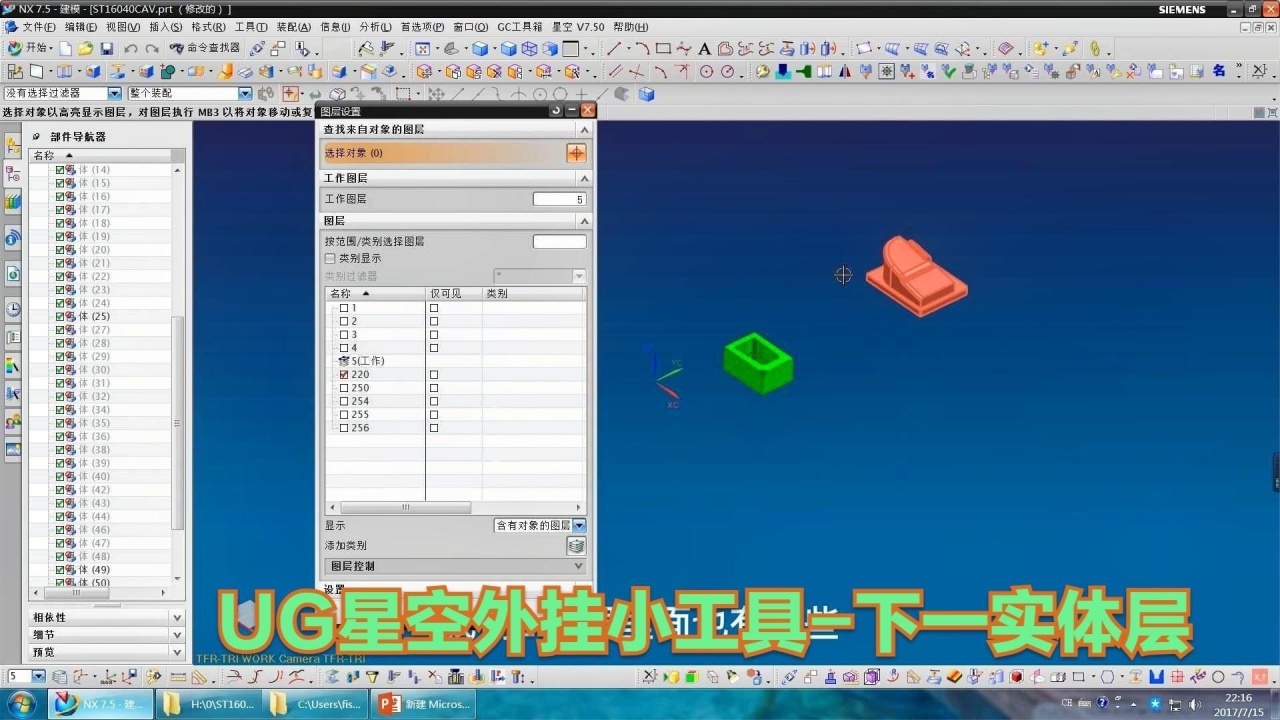Open the 含有对象的图层 display dropdown
This screenshot has height=720, width=1280.
(x=579, y=525)
